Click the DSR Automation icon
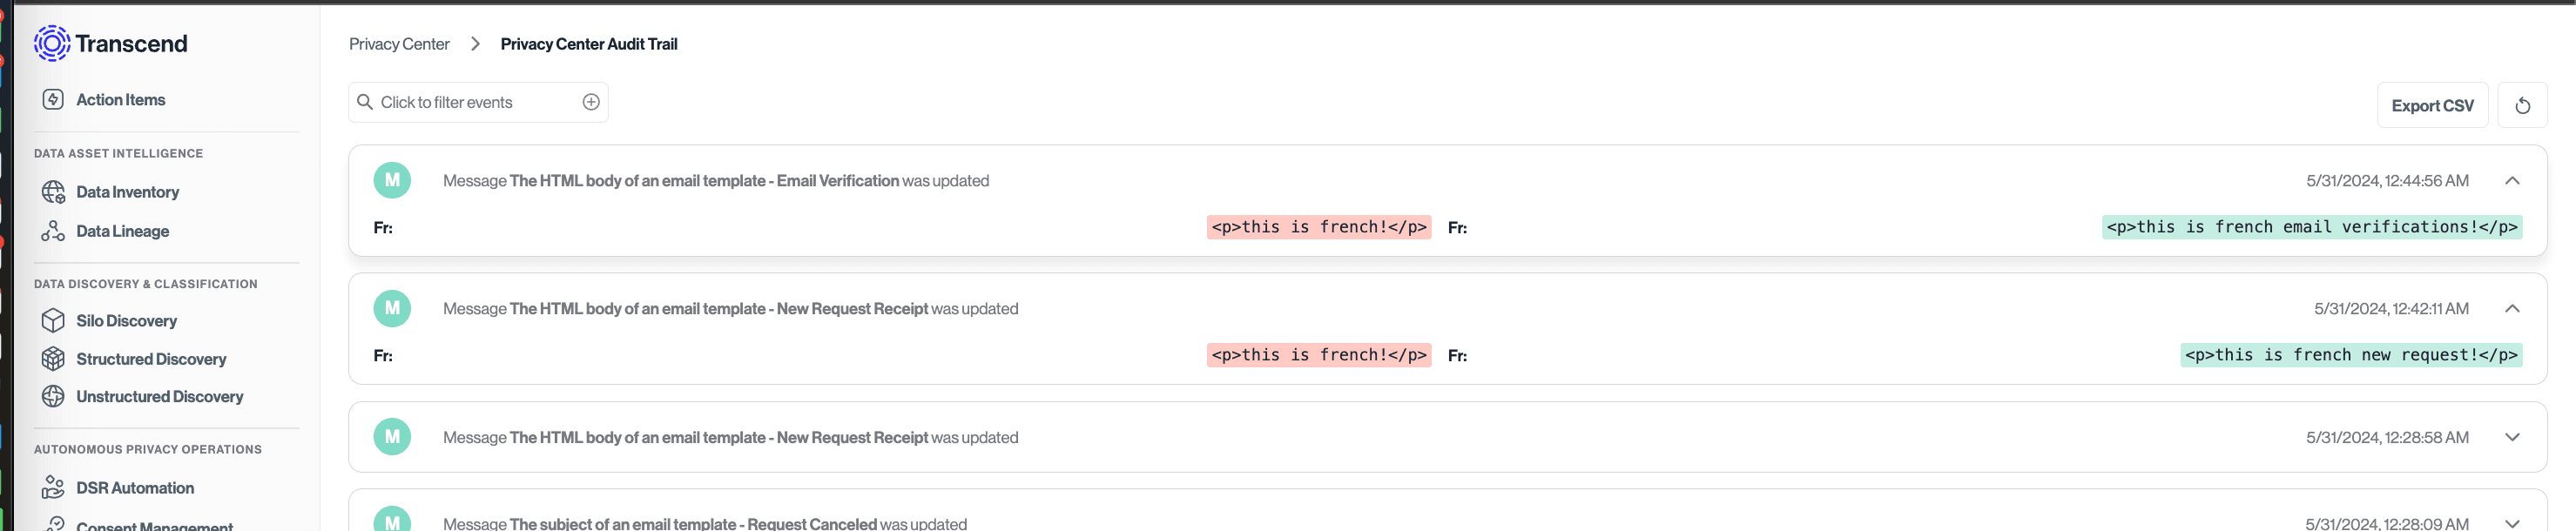2576x531 pixels. pyautogui.click(x=53, y=487)
